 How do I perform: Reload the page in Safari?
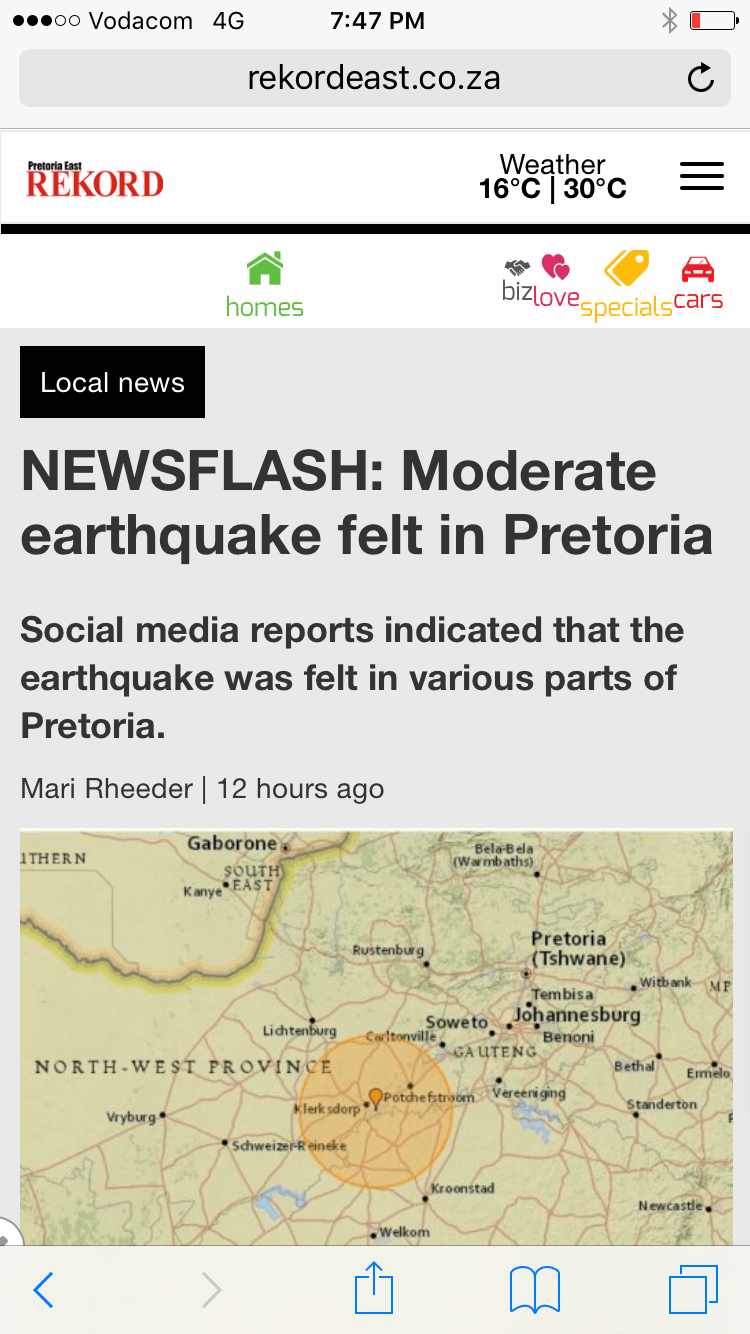click(701, 78)
